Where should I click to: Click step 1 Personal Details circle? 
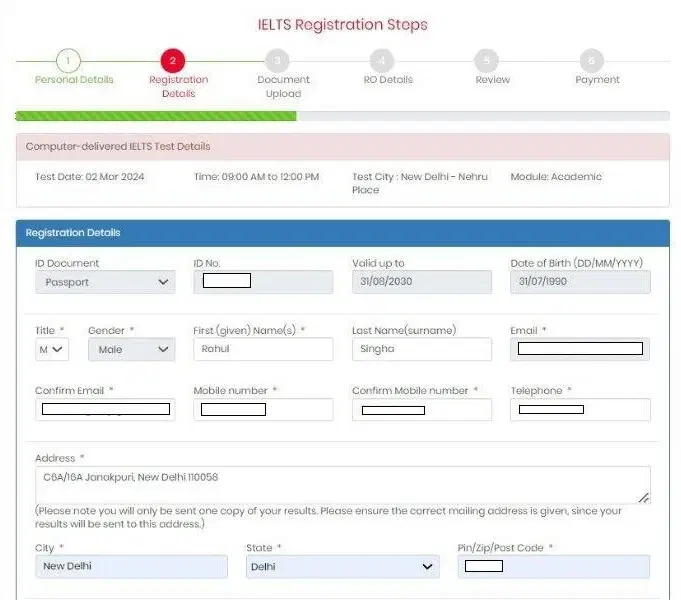[x=68, y=60]
